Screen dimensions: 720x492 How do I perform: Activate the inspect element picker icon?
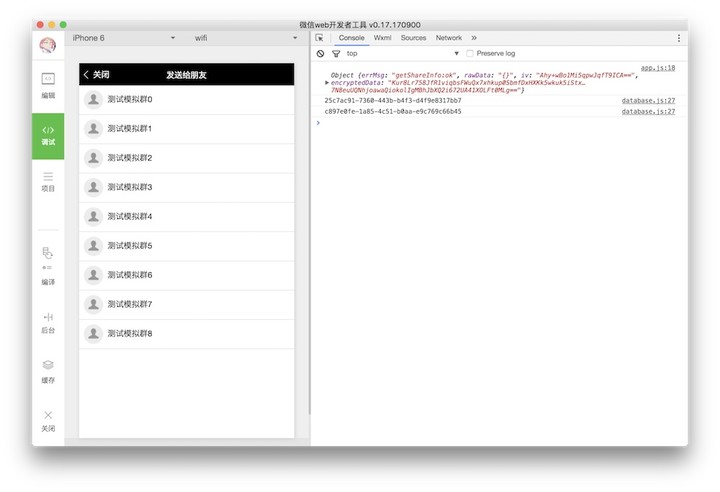point(320,38)
